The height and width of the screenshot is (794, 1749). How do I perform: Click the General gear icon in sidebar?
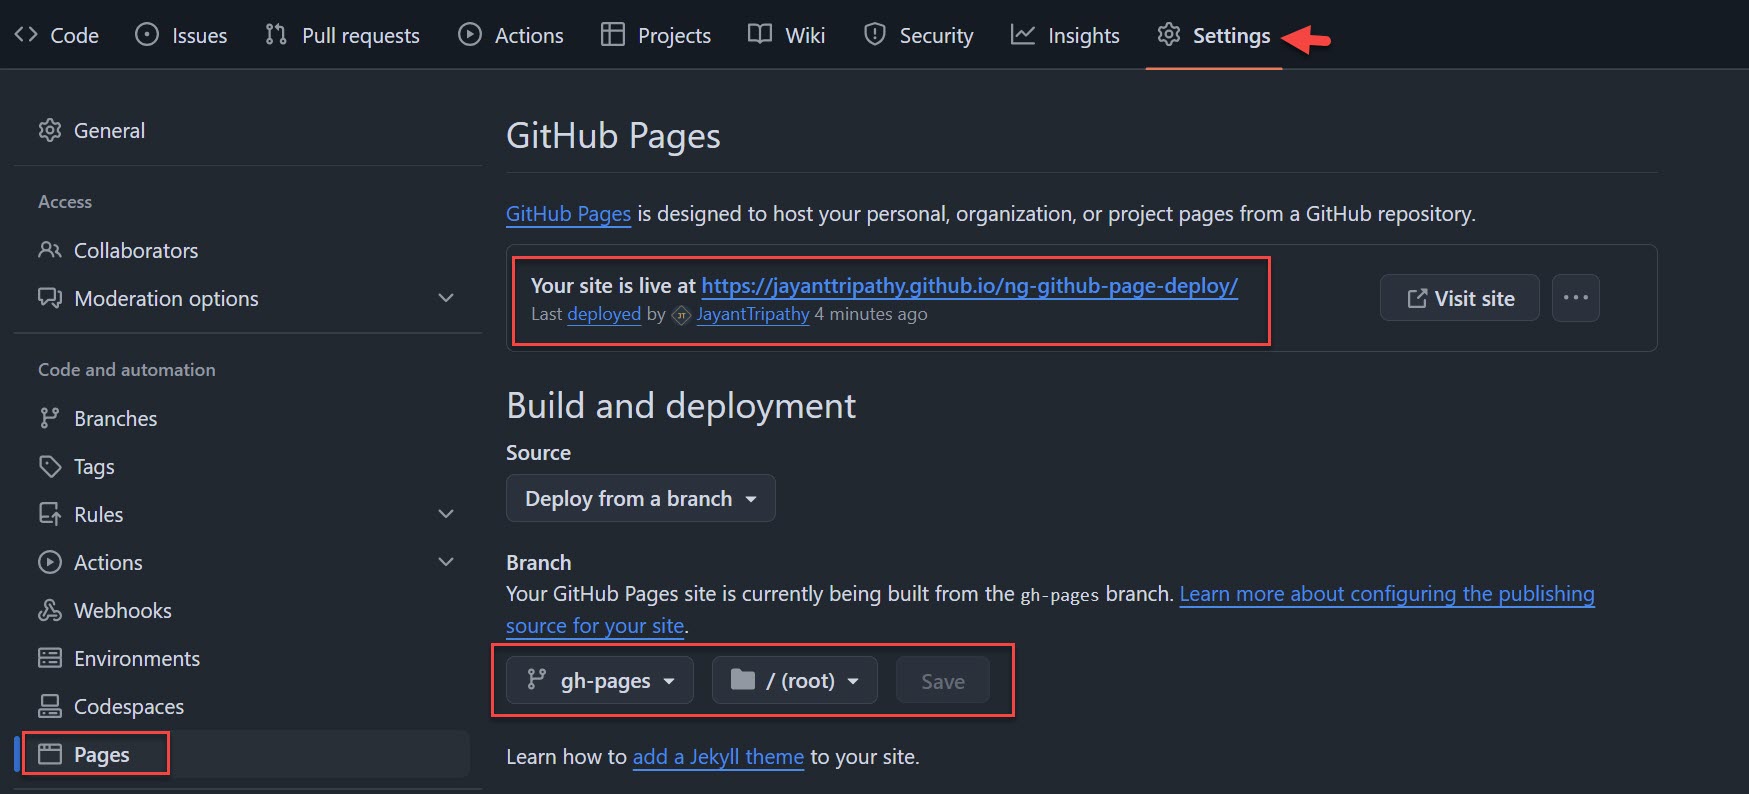click(50, 131)
